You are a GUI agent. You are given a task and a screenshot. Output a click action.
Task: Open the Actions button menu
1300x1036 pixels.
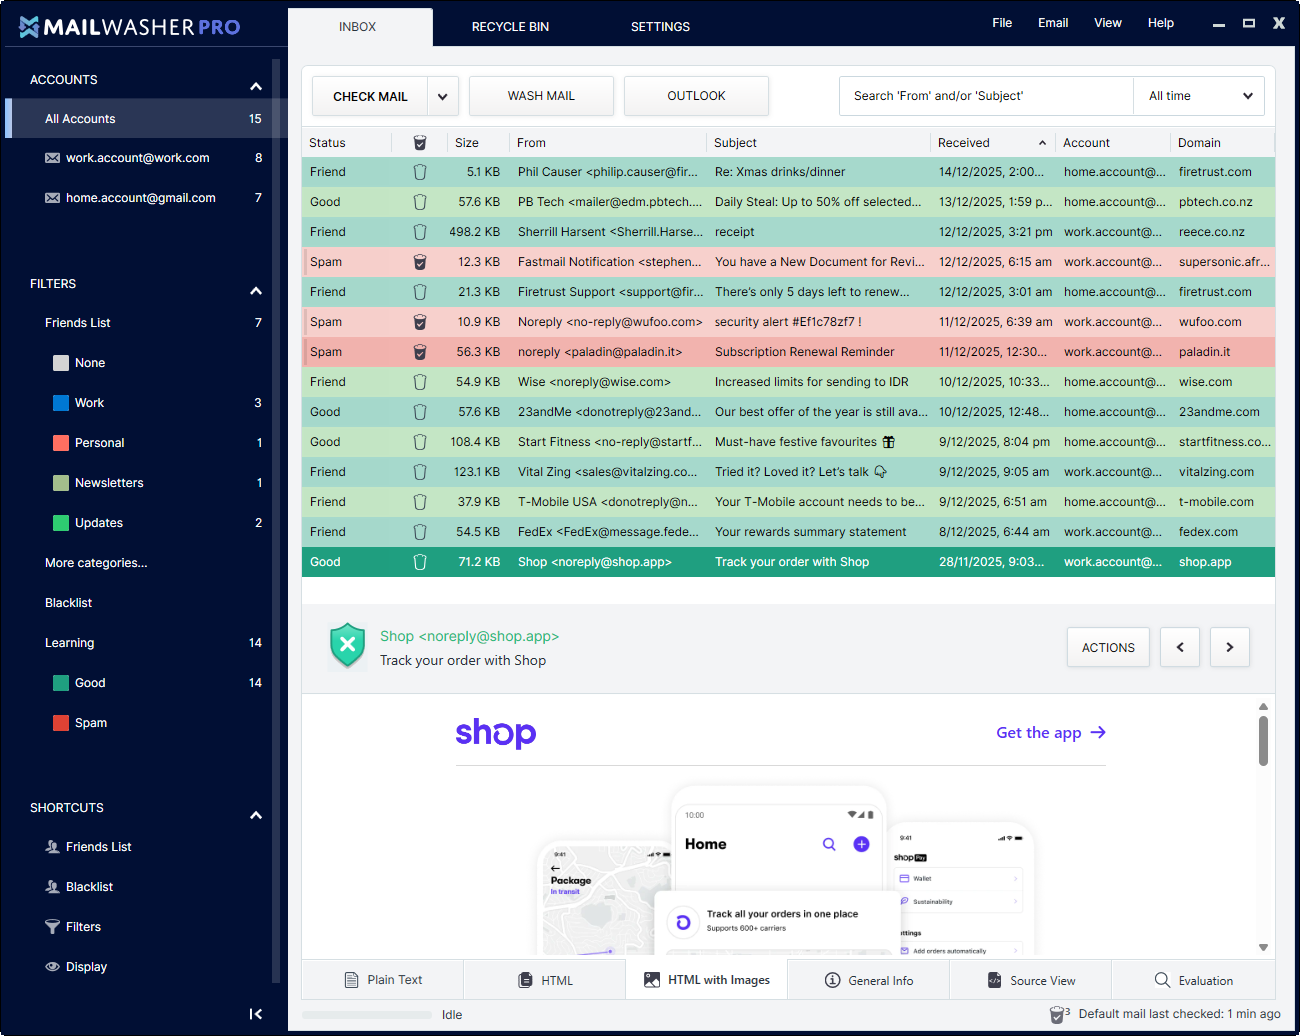pyautogui.click(x=1108, y=647)
